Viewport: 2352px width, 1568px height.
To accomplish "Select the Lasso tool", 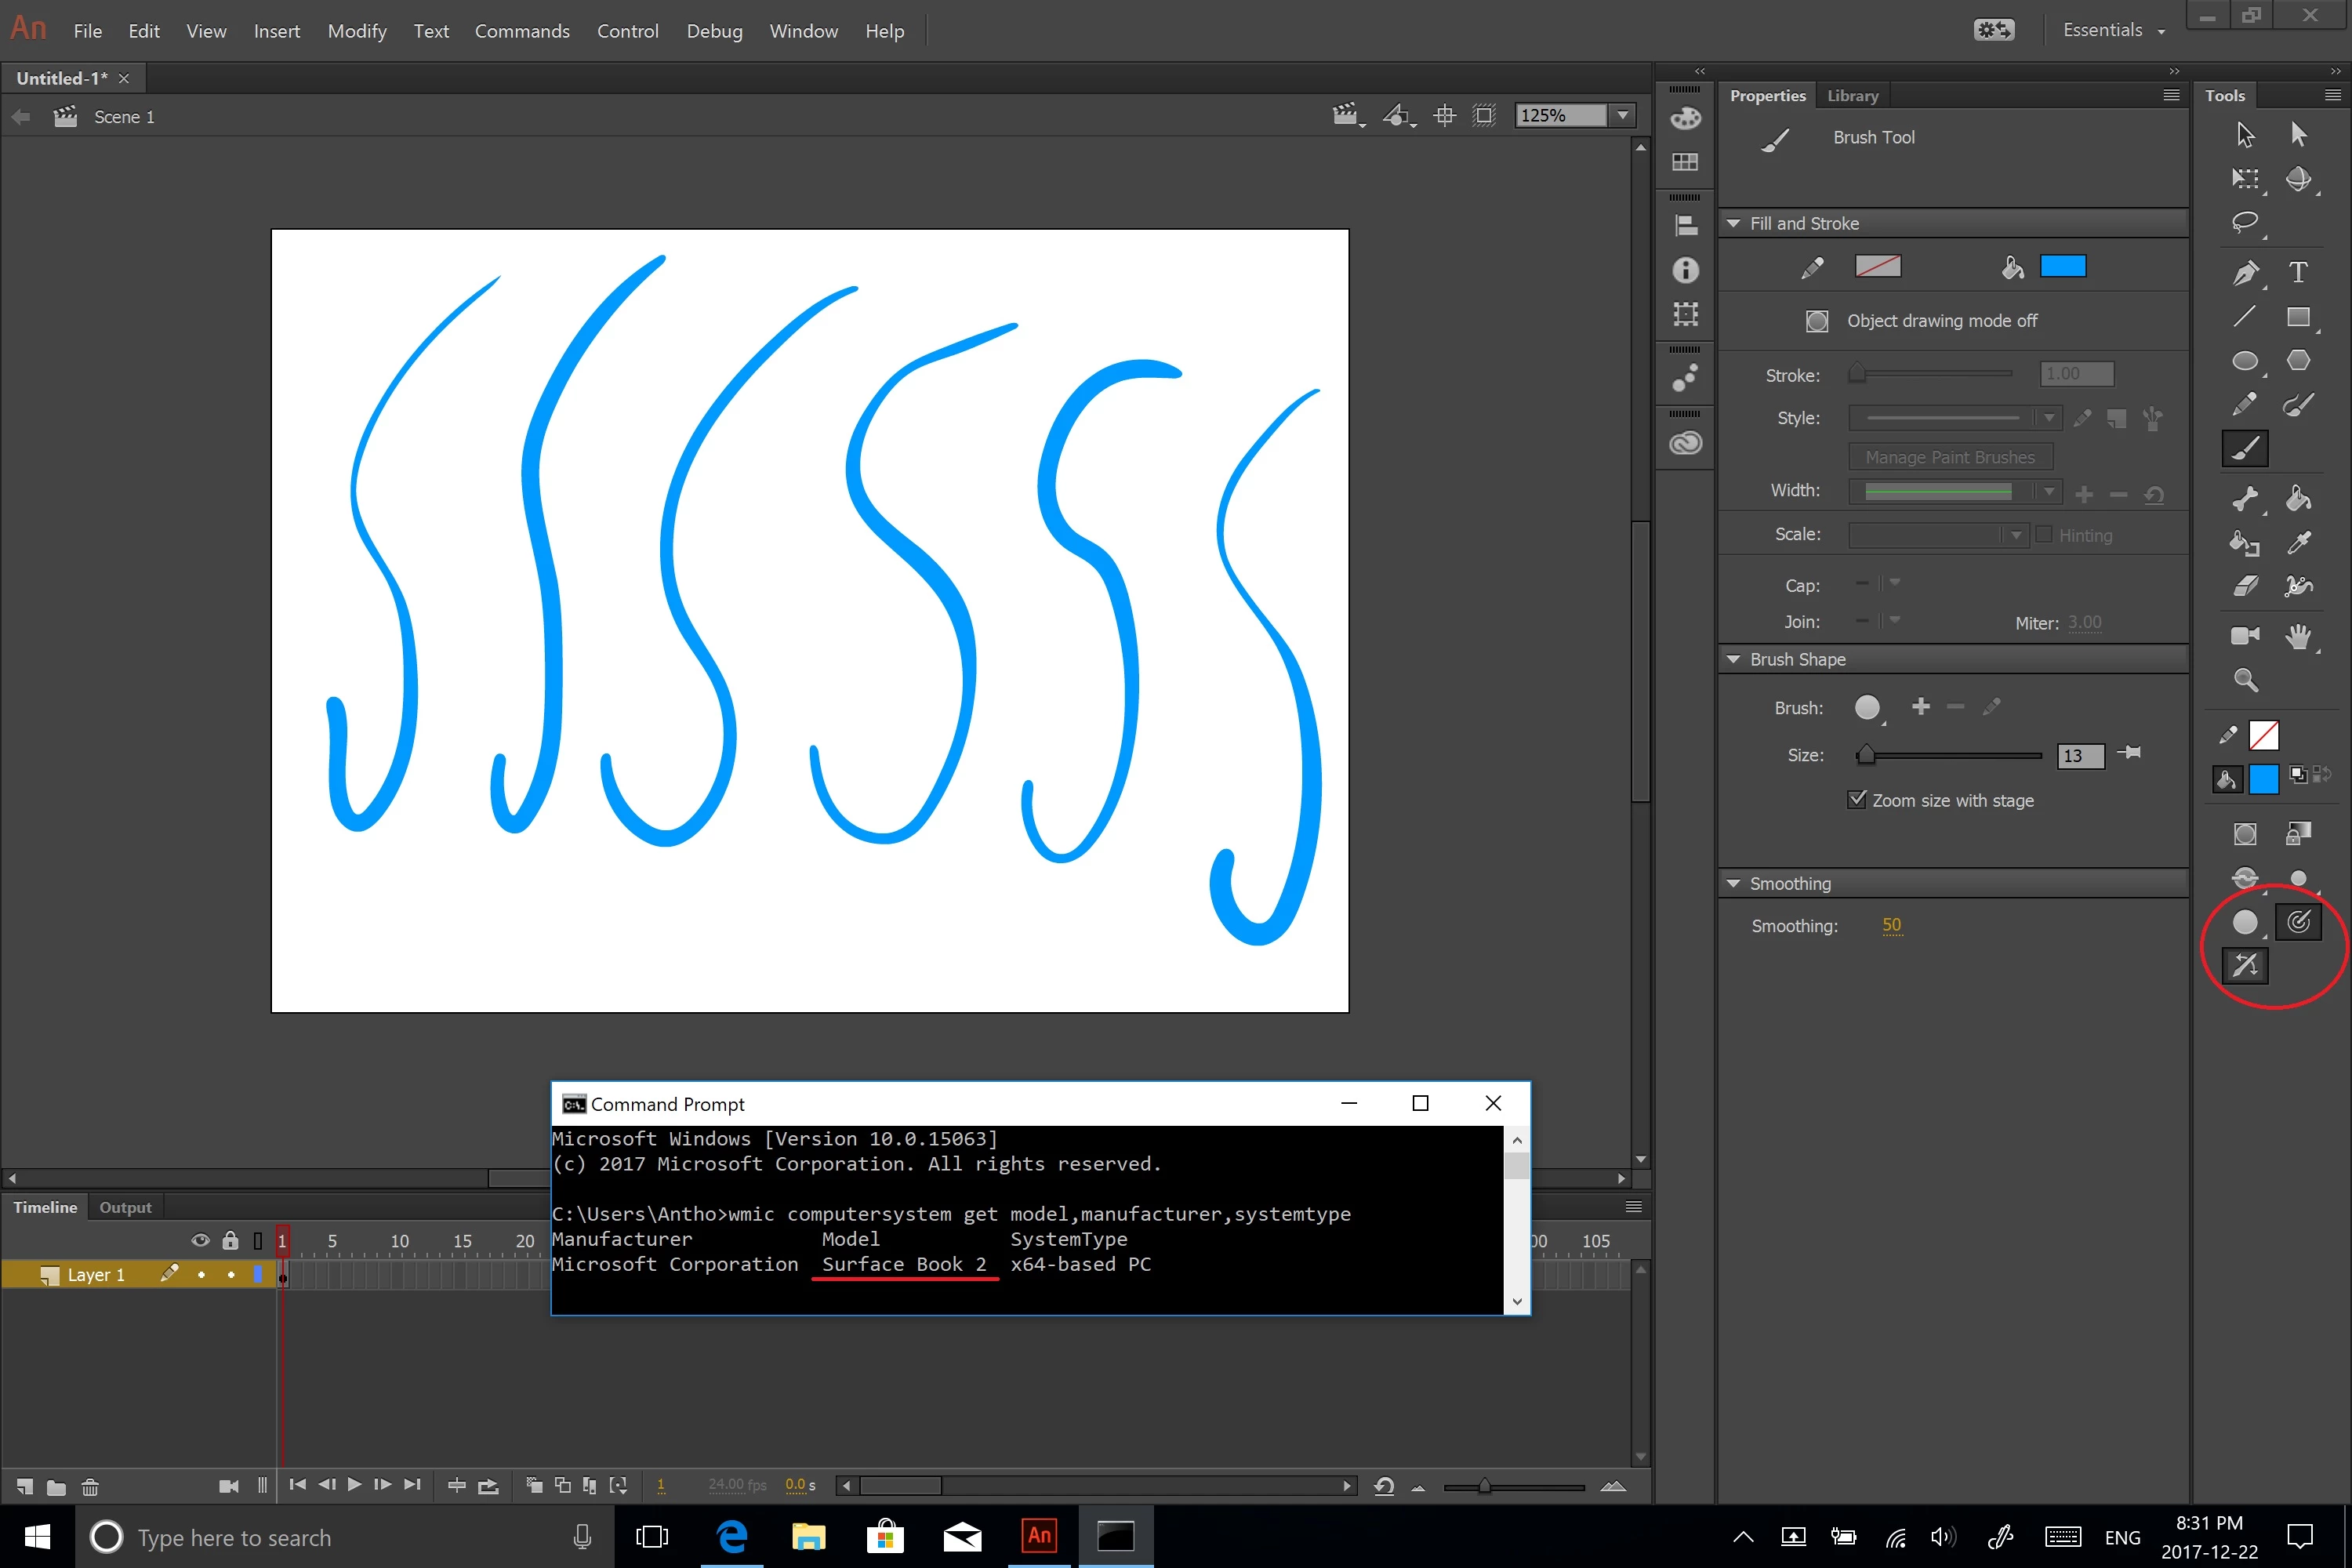I will (x=2244, y=222).
